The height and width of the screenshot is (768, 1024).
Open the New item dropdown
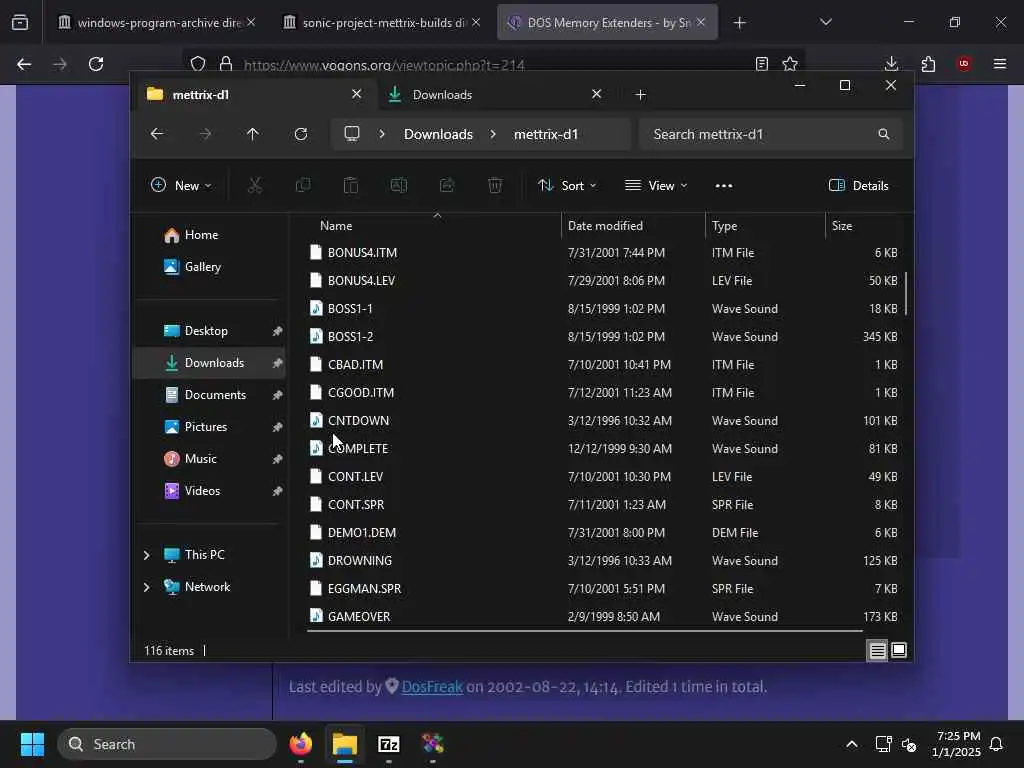[181, 185]
